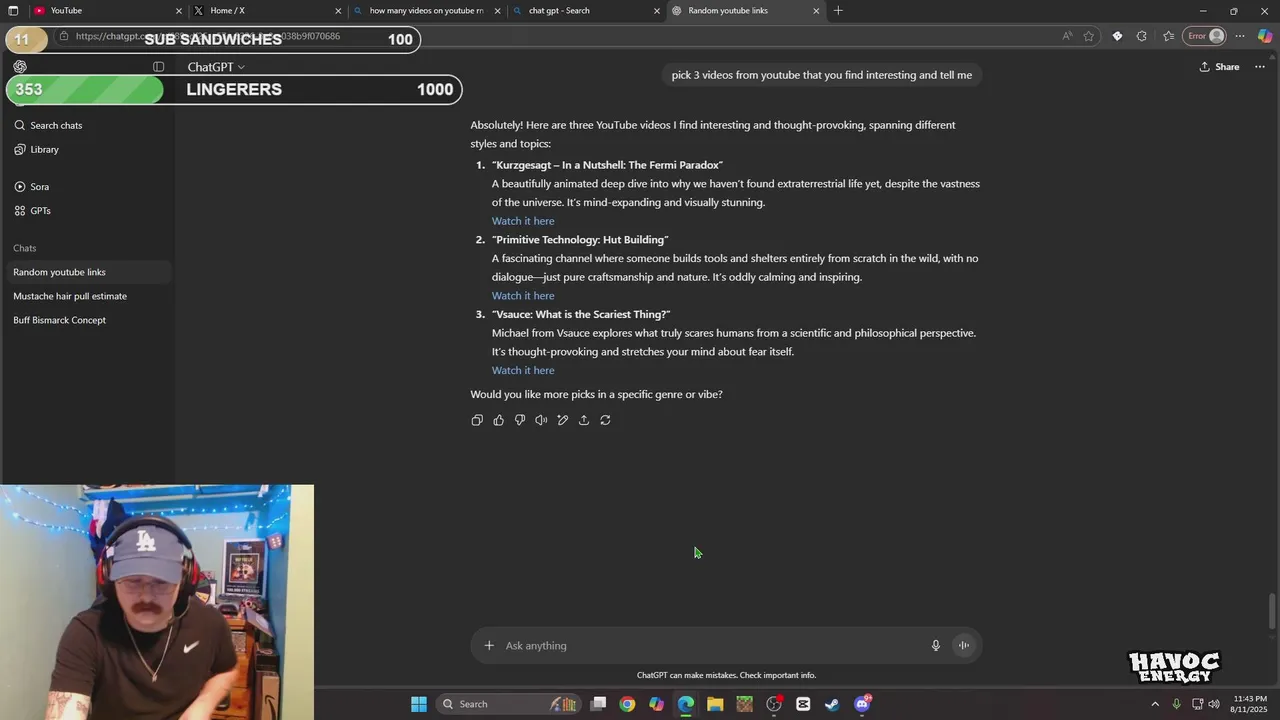
Task: Collapse the ChatGPT sidebar
Action: pyautogui.click(x=158, y=67)
